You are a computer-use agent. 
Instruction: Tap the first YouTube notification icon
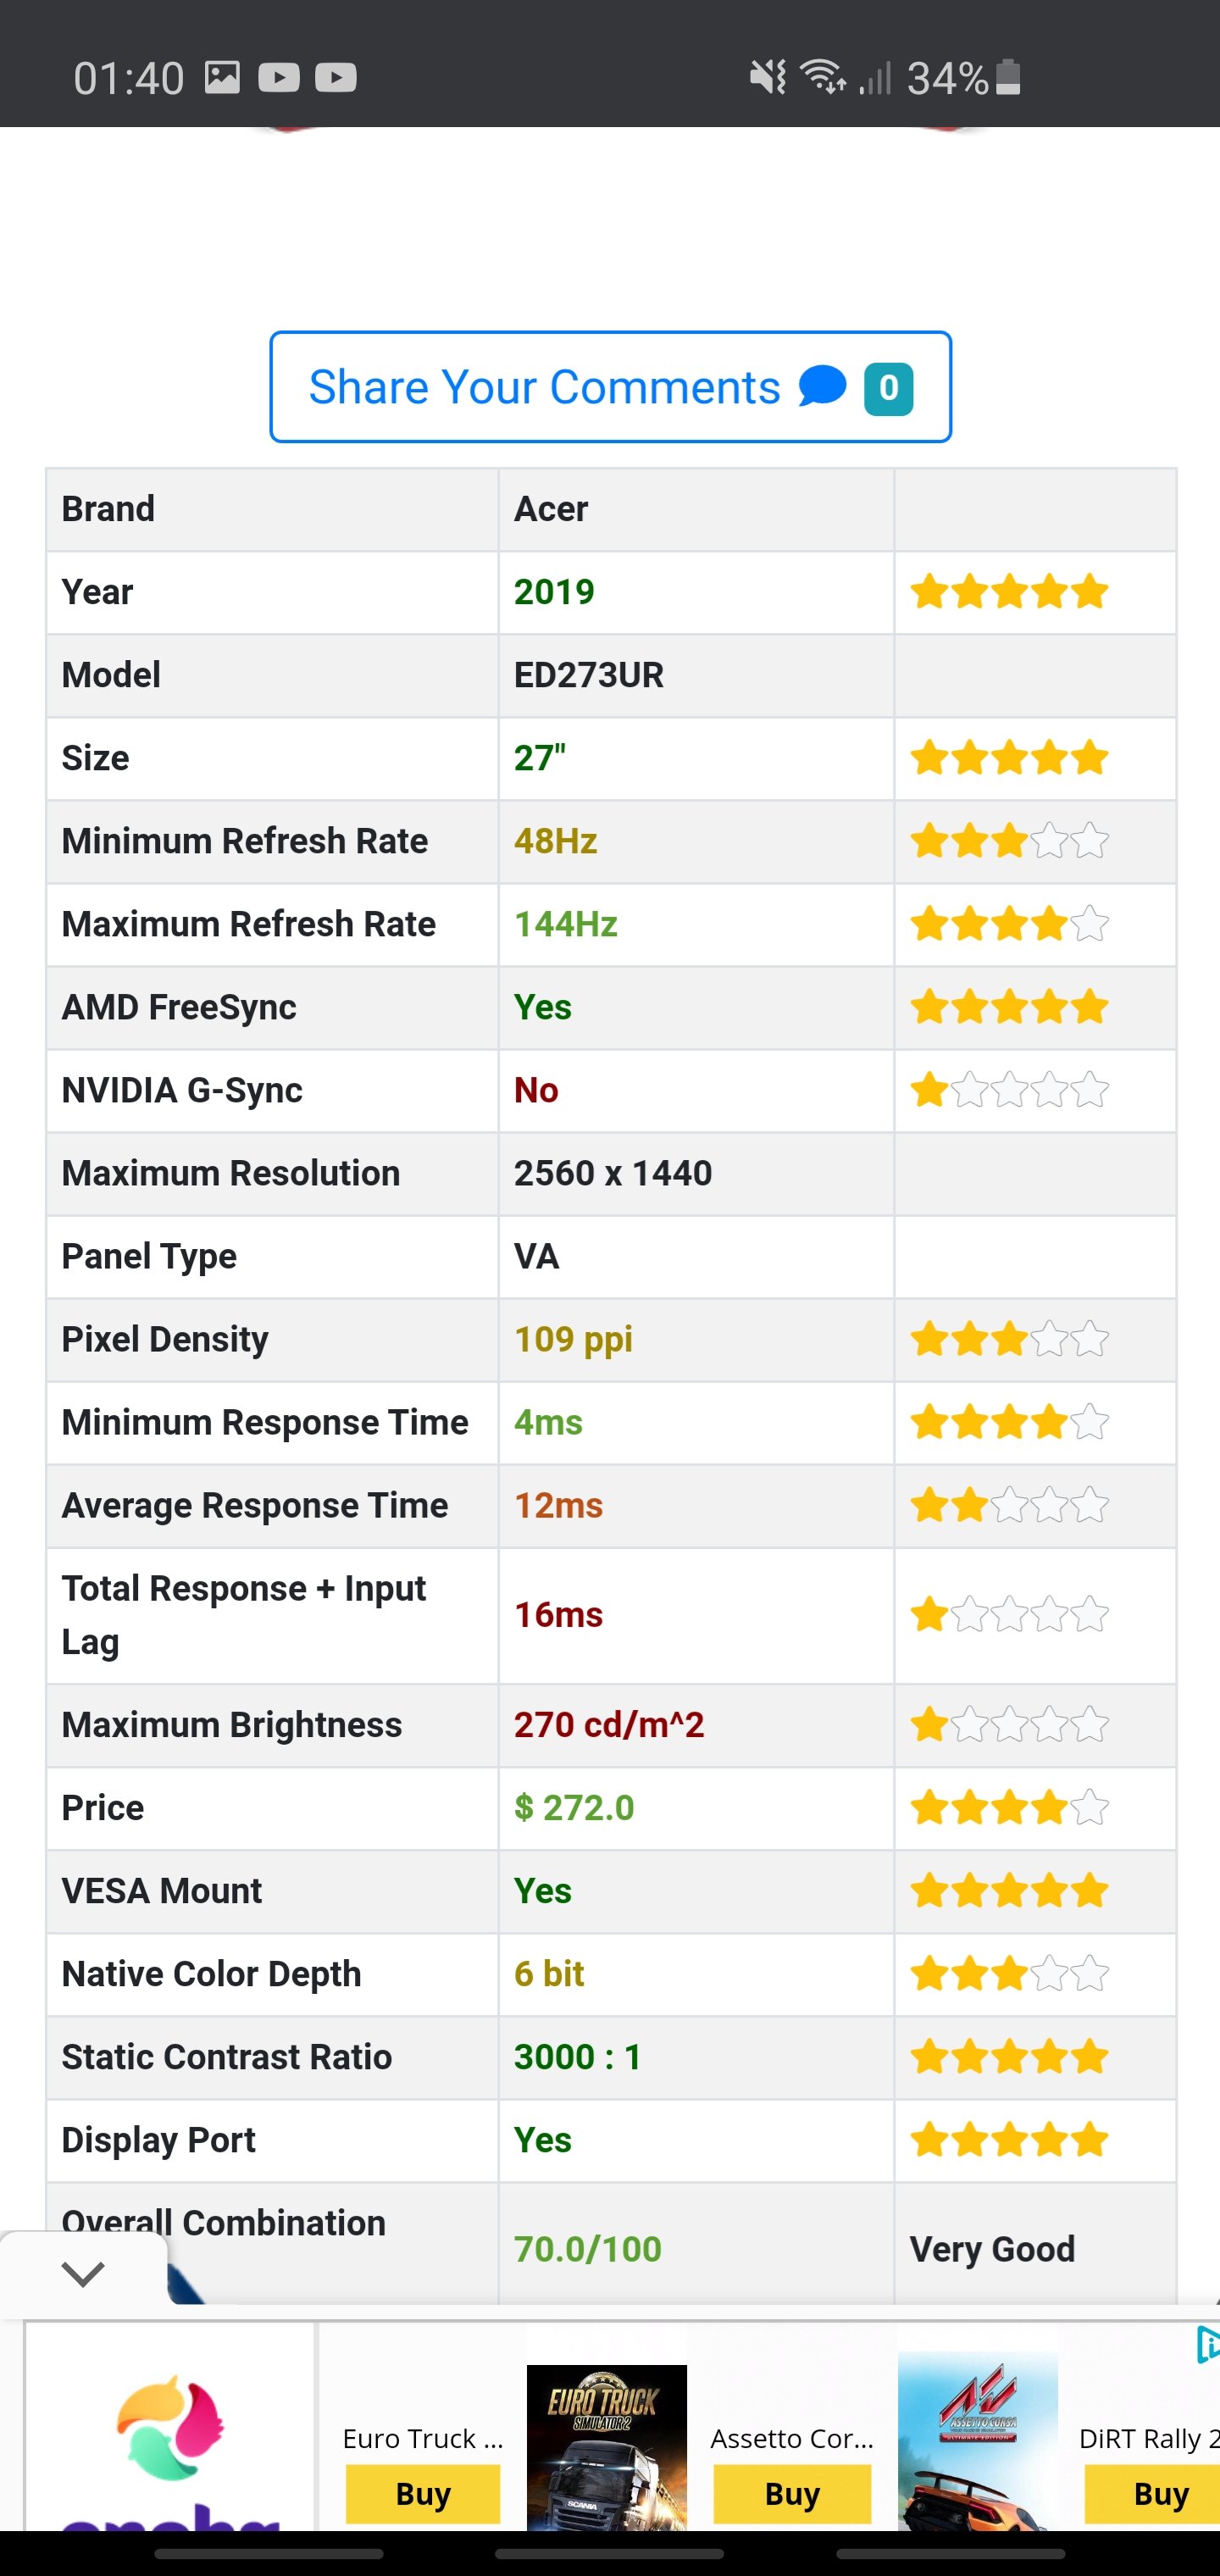click(279, 78)
